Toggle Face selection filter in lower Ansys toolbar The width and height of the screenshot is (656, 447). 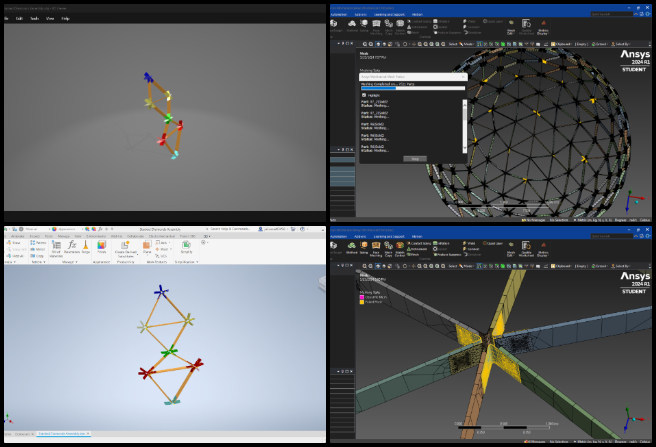click(x=497, y=266)
